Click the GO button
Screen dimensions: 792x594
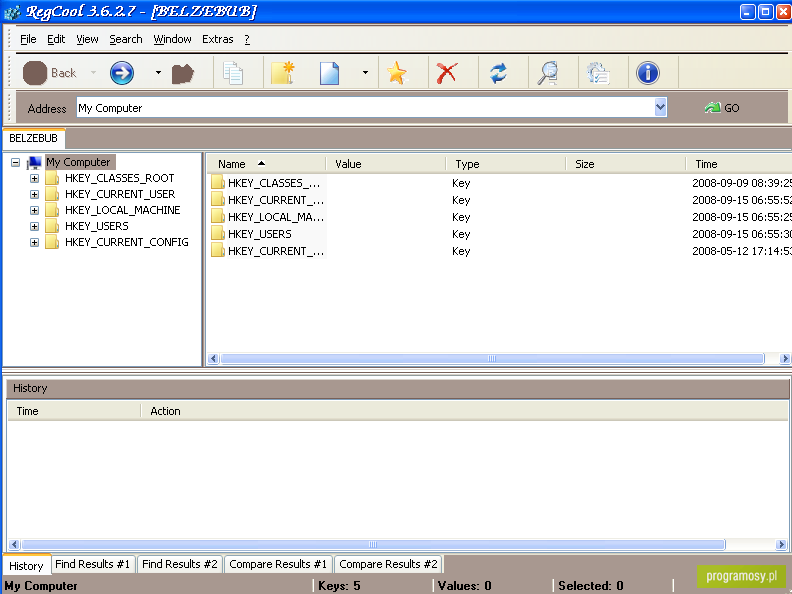[722, 108]
